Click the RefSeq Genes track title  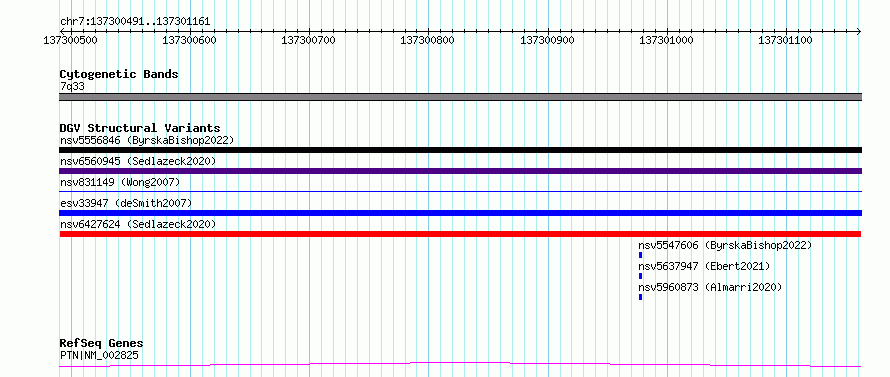(101, 344)
